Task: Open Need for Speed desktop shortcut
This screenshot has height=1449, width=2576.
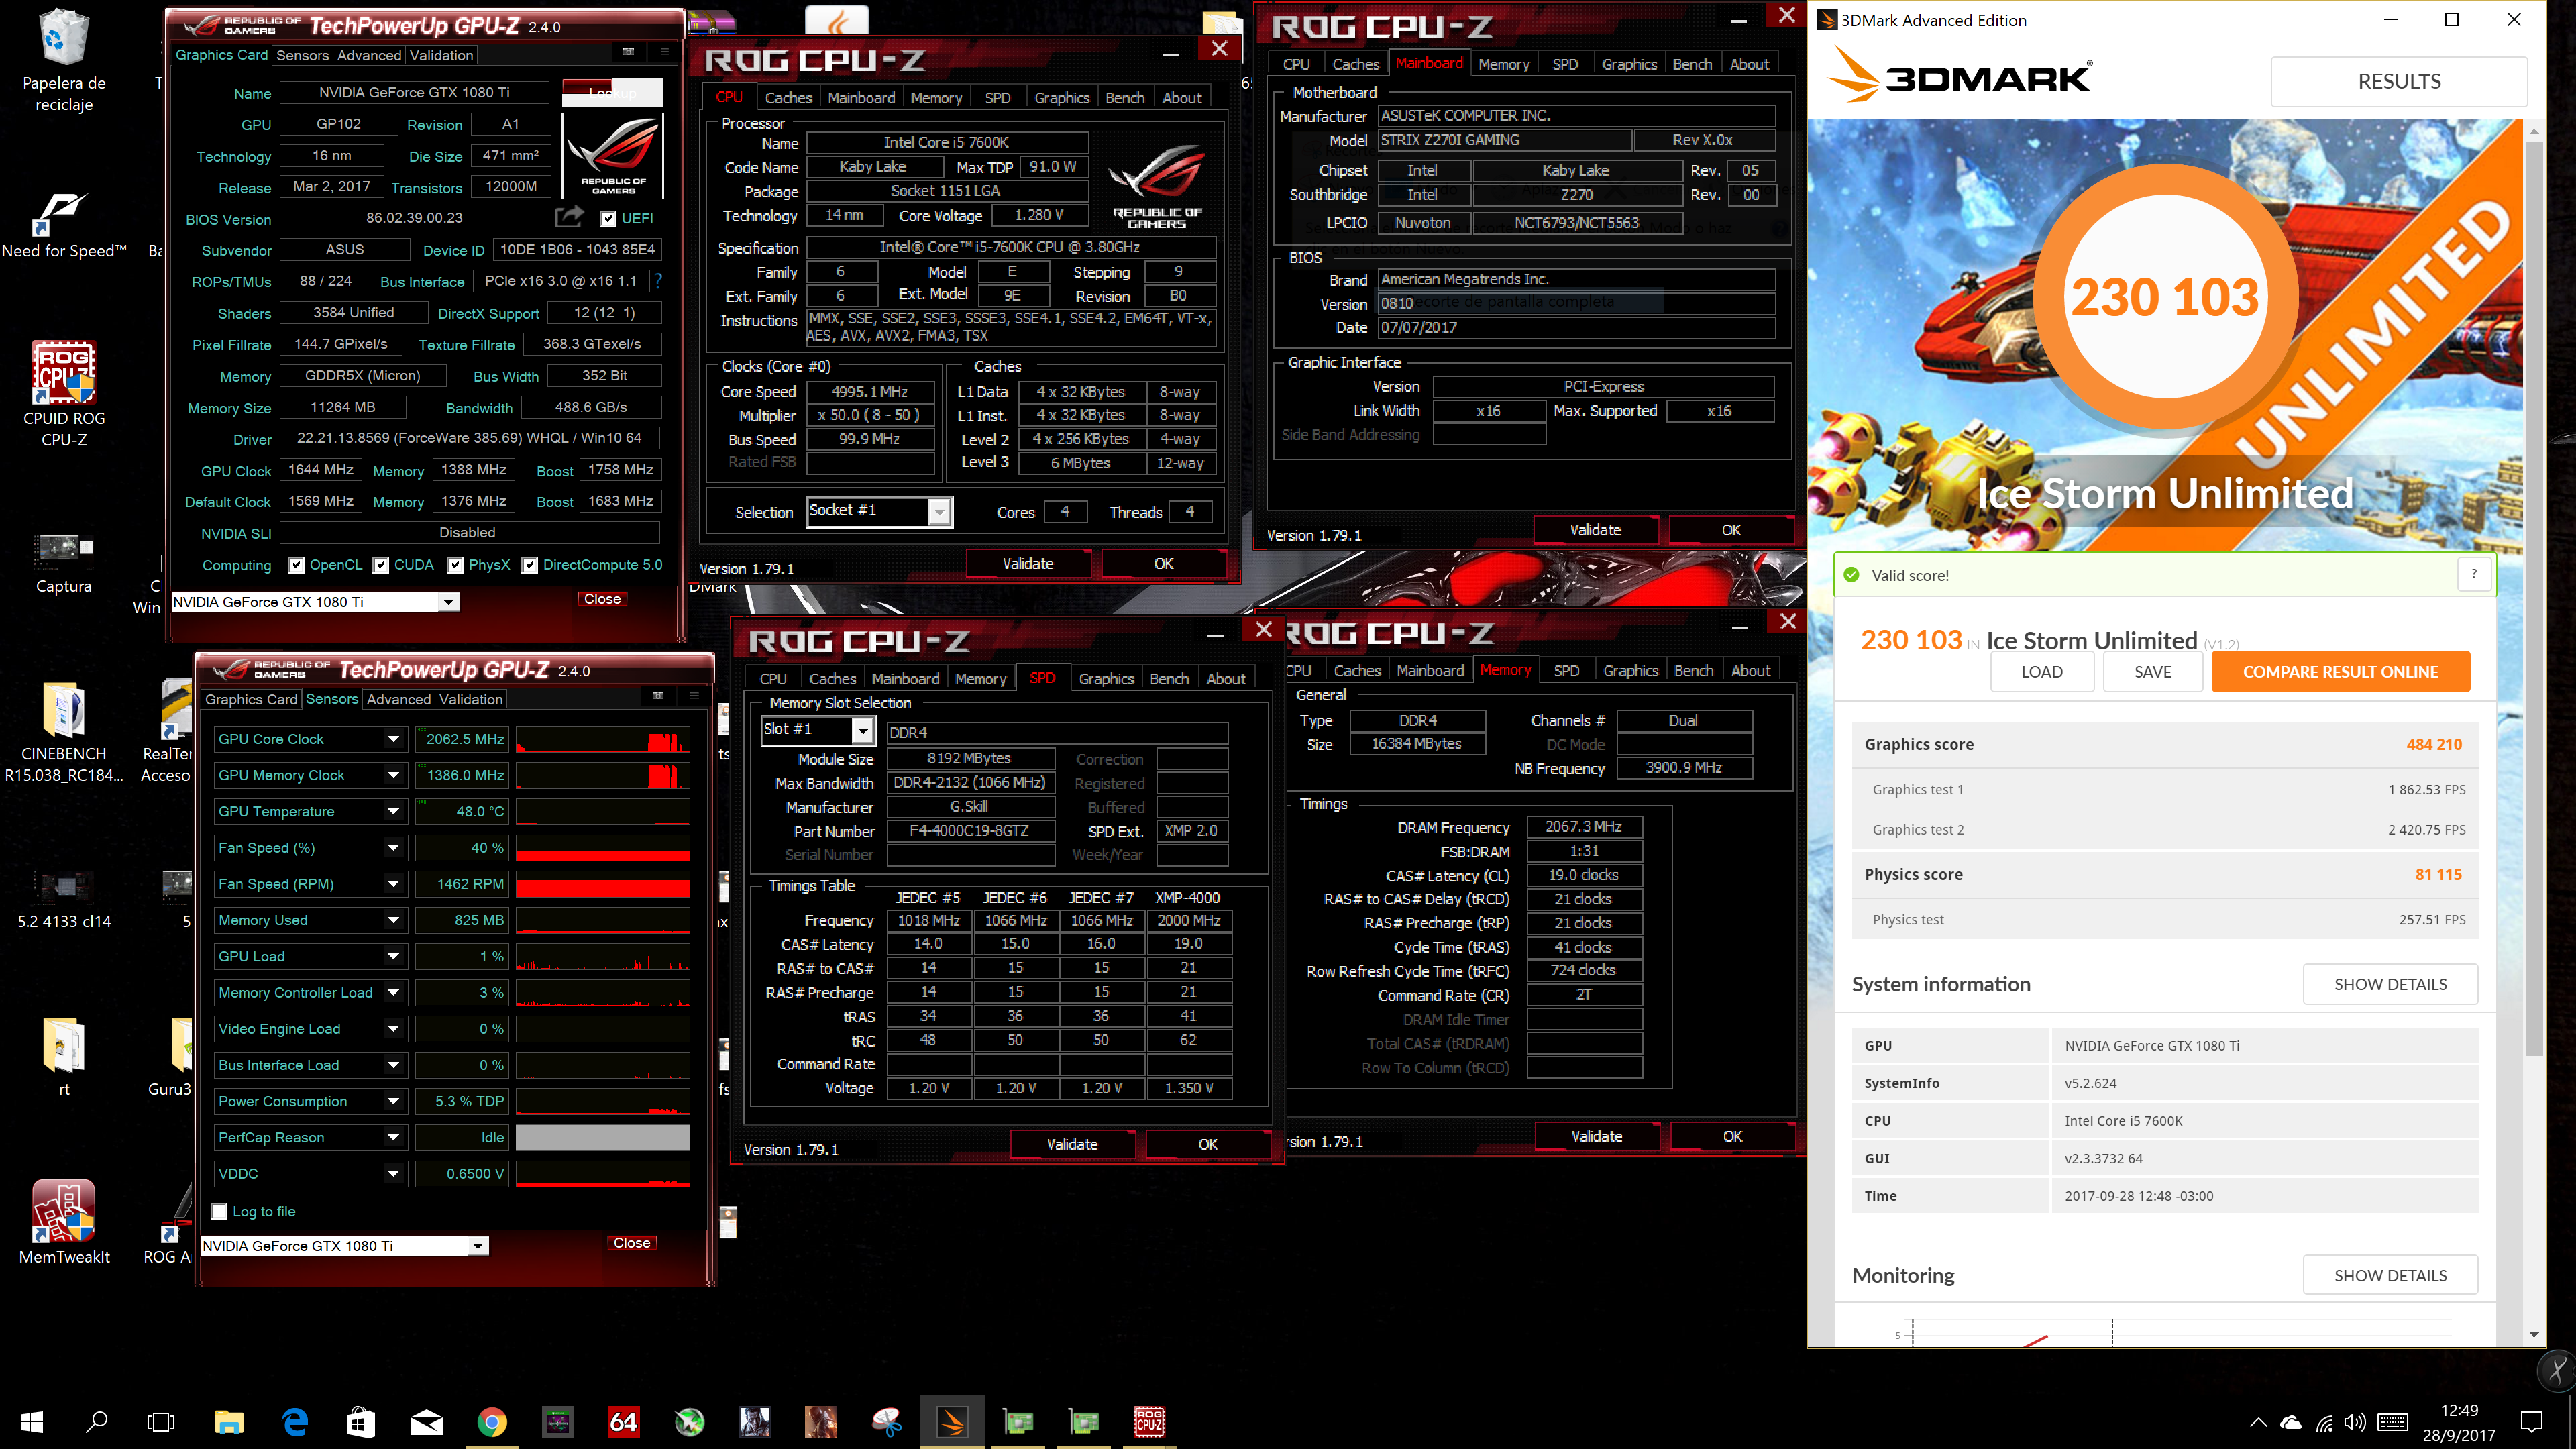Action: tap(64, 226)
